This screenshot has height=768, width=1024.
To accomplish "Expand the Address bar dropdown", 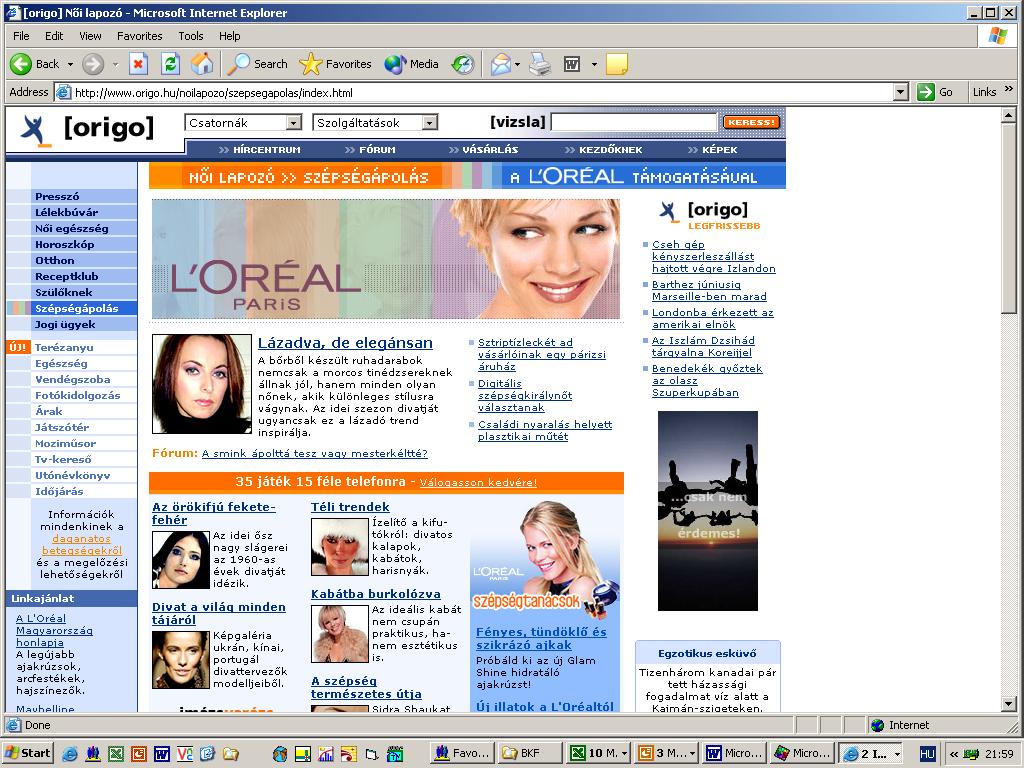I will 901,92.
